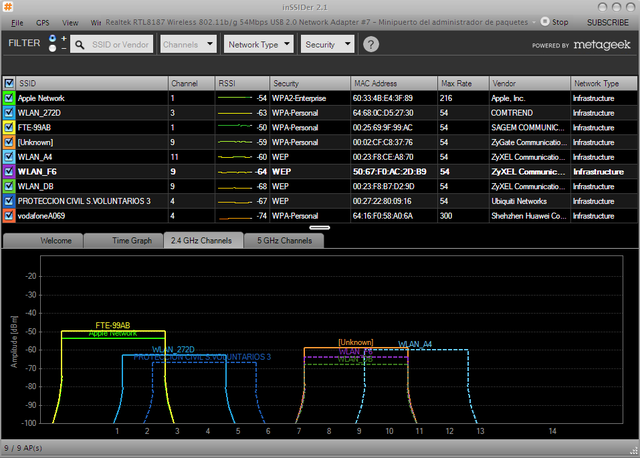Sort by the Network Type column header
Screen dimensions: 640x458
point(604,83)
